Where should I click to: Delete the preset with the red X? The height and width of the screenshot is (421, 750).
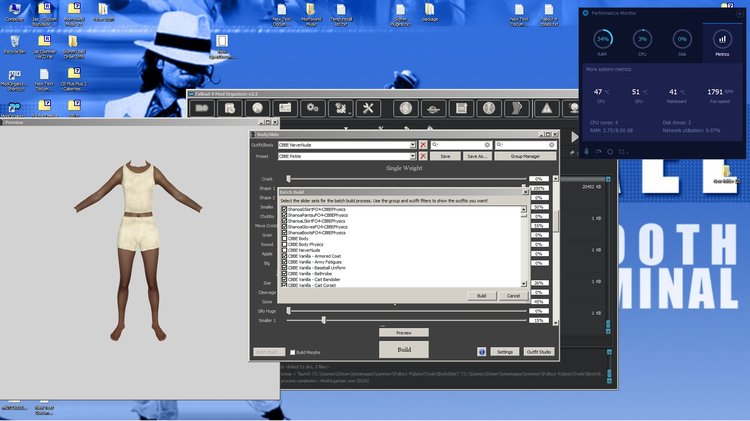pos(423,156)
